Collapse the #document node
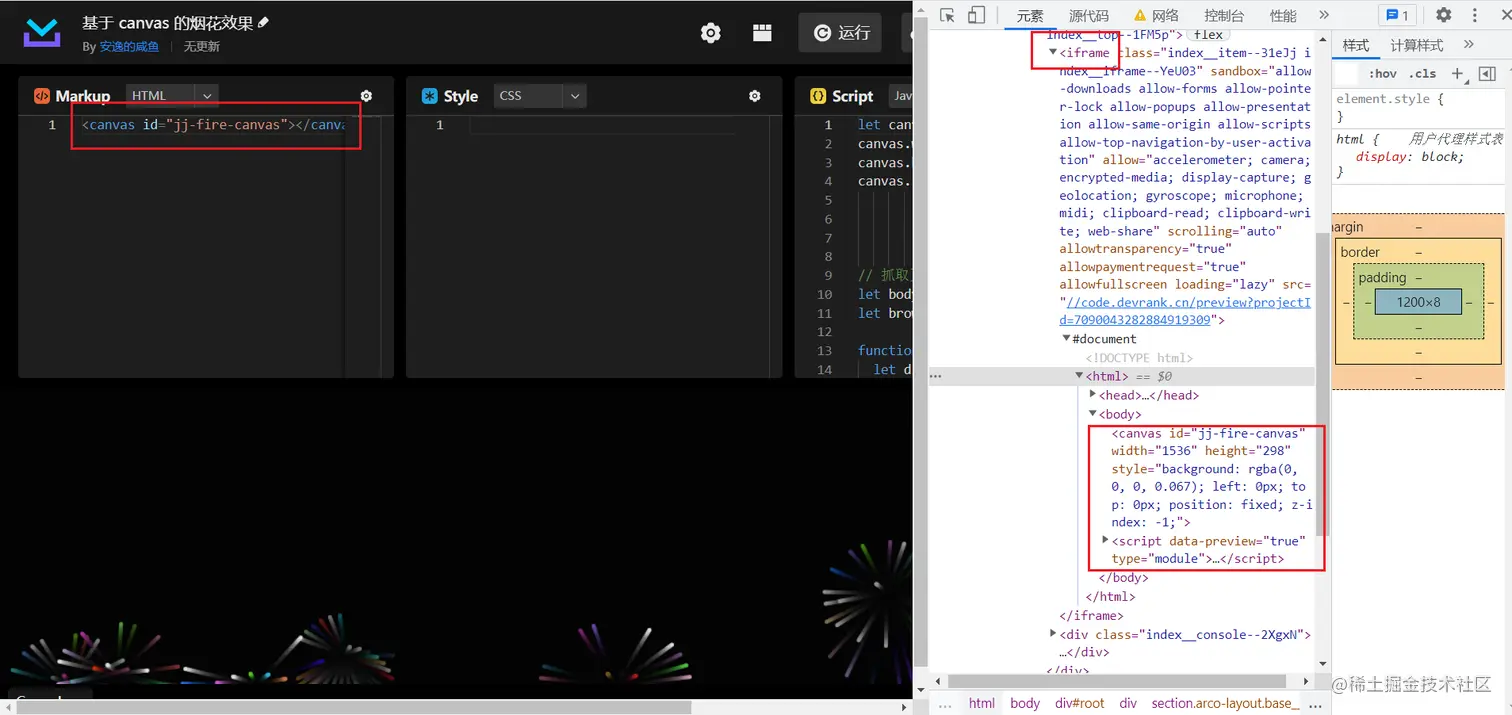The width and height of the screenshot is (1512, 715). [1066, 339]
